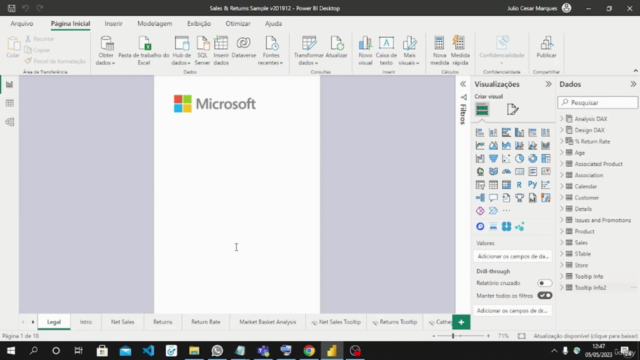Expand the Product table
Viewport: 640px width, 360px height.
tap(562, 231)
